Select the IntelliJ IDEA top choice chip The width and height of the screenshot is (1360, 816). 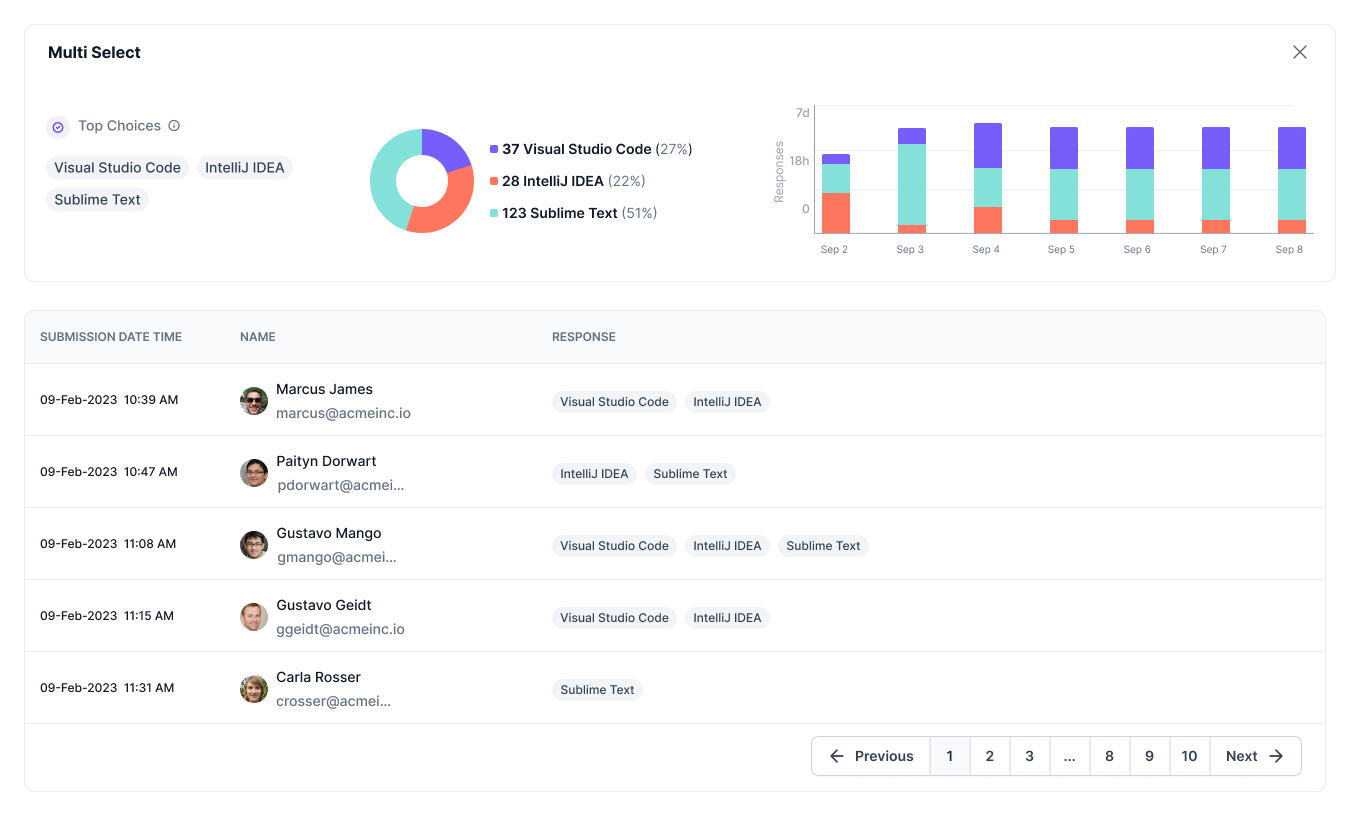[x=245, y=168]
